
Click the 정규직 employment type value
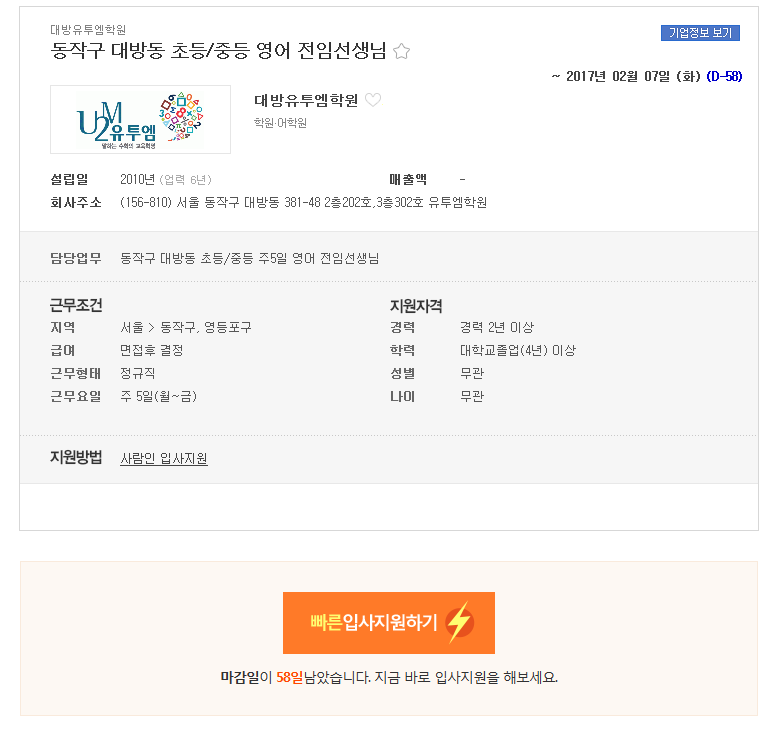tap(138, 373)
